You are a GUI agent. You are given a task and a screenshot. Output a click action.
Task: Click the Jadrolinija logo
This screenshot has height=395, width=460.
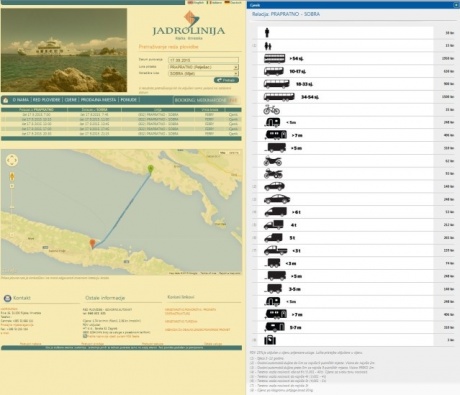coord(189,25)
